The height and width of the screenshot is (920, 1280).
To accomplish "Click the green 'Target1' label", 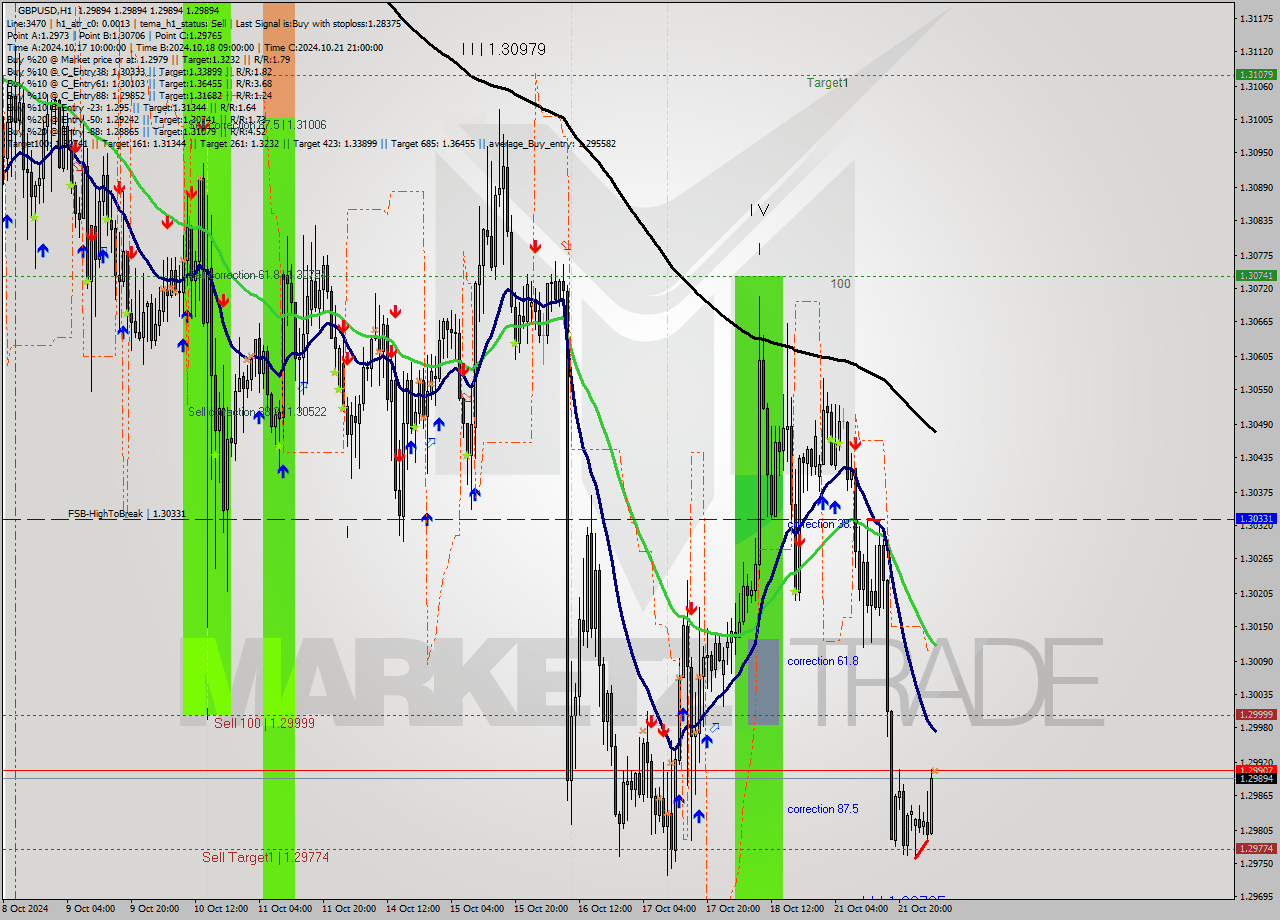I will pyautogui.click(x=827, y=83).
